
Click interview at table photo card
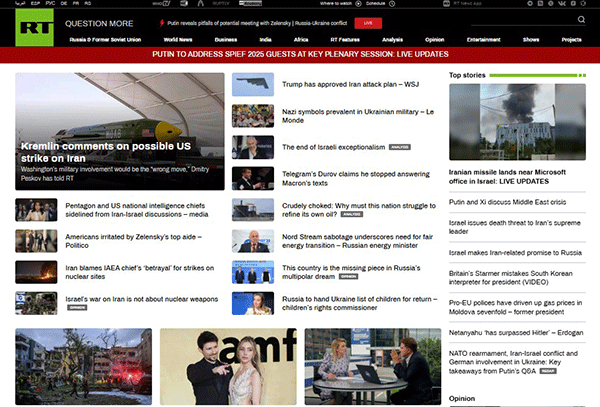point(373,366)
